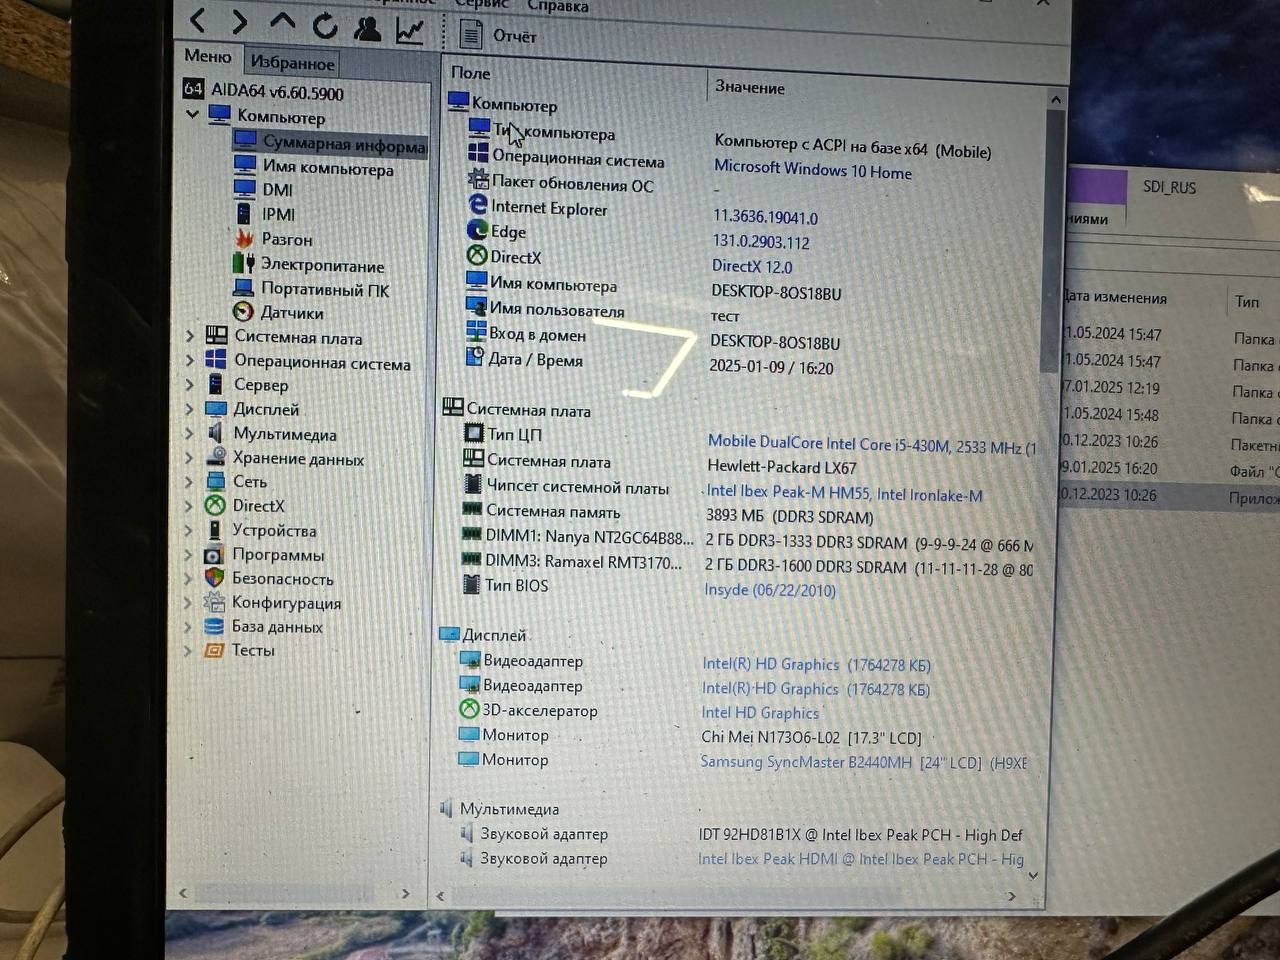Viewport: 1280px width, 960px height.
Task: Open the Insyde (06/22/2010) BIOS link
Action: (x=770, y=590)
